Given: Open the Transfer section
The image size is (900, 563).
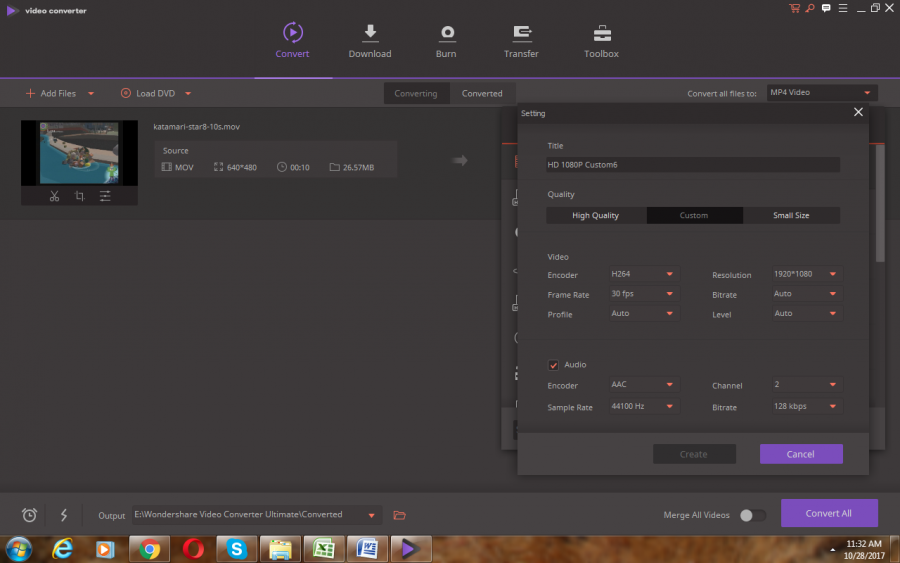Looking at the screenshot, I should click(521, 41).
